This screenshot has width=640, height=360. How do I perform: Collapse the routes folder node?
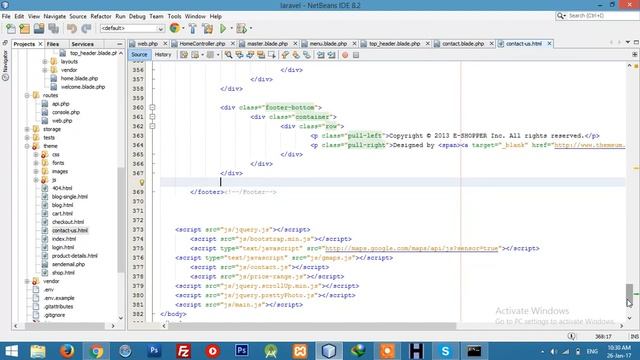tap(27, 95)
